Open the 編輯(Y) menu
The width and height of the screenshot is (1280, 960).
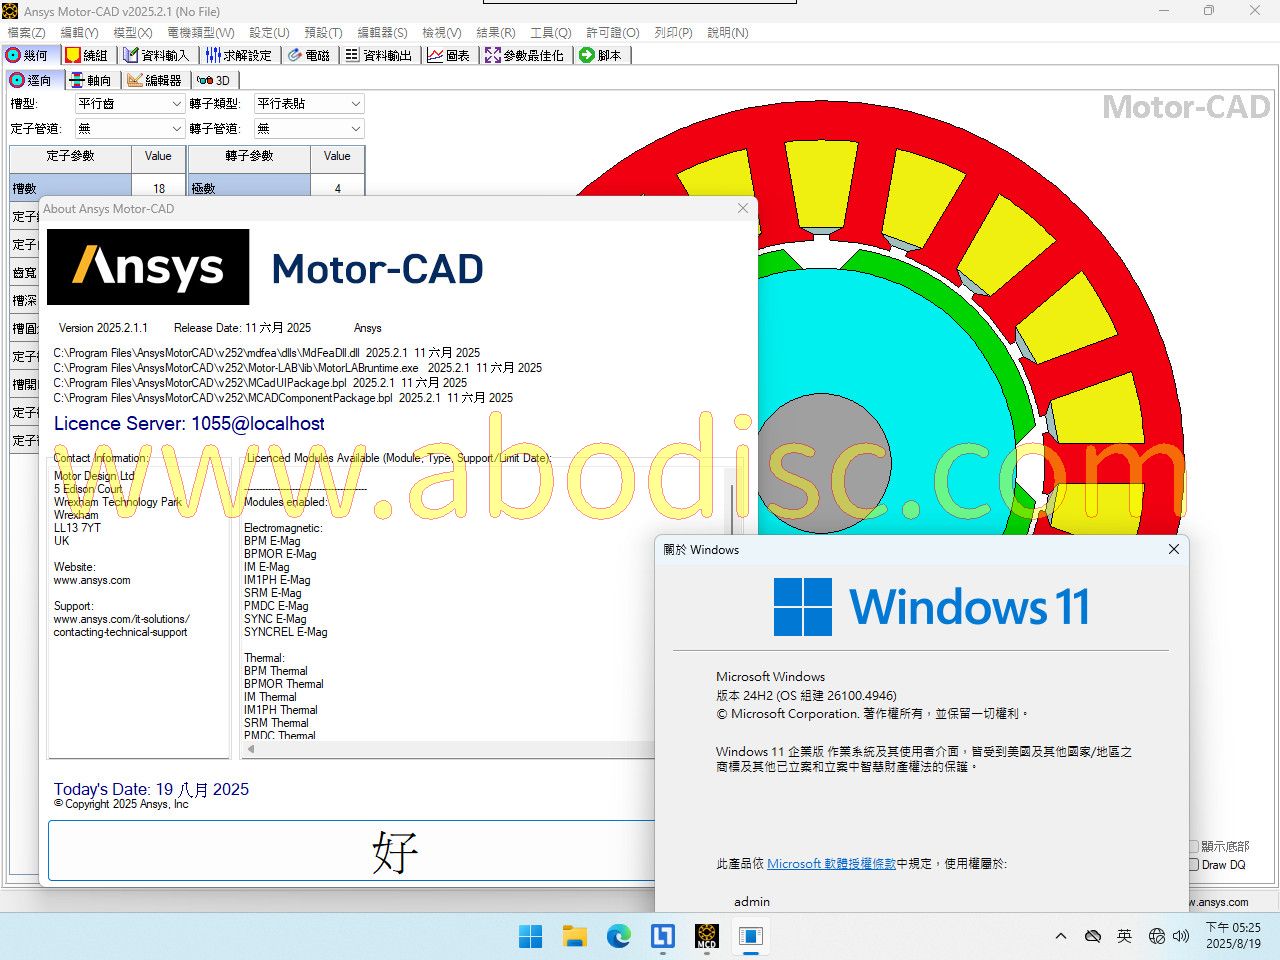(80, 32)
